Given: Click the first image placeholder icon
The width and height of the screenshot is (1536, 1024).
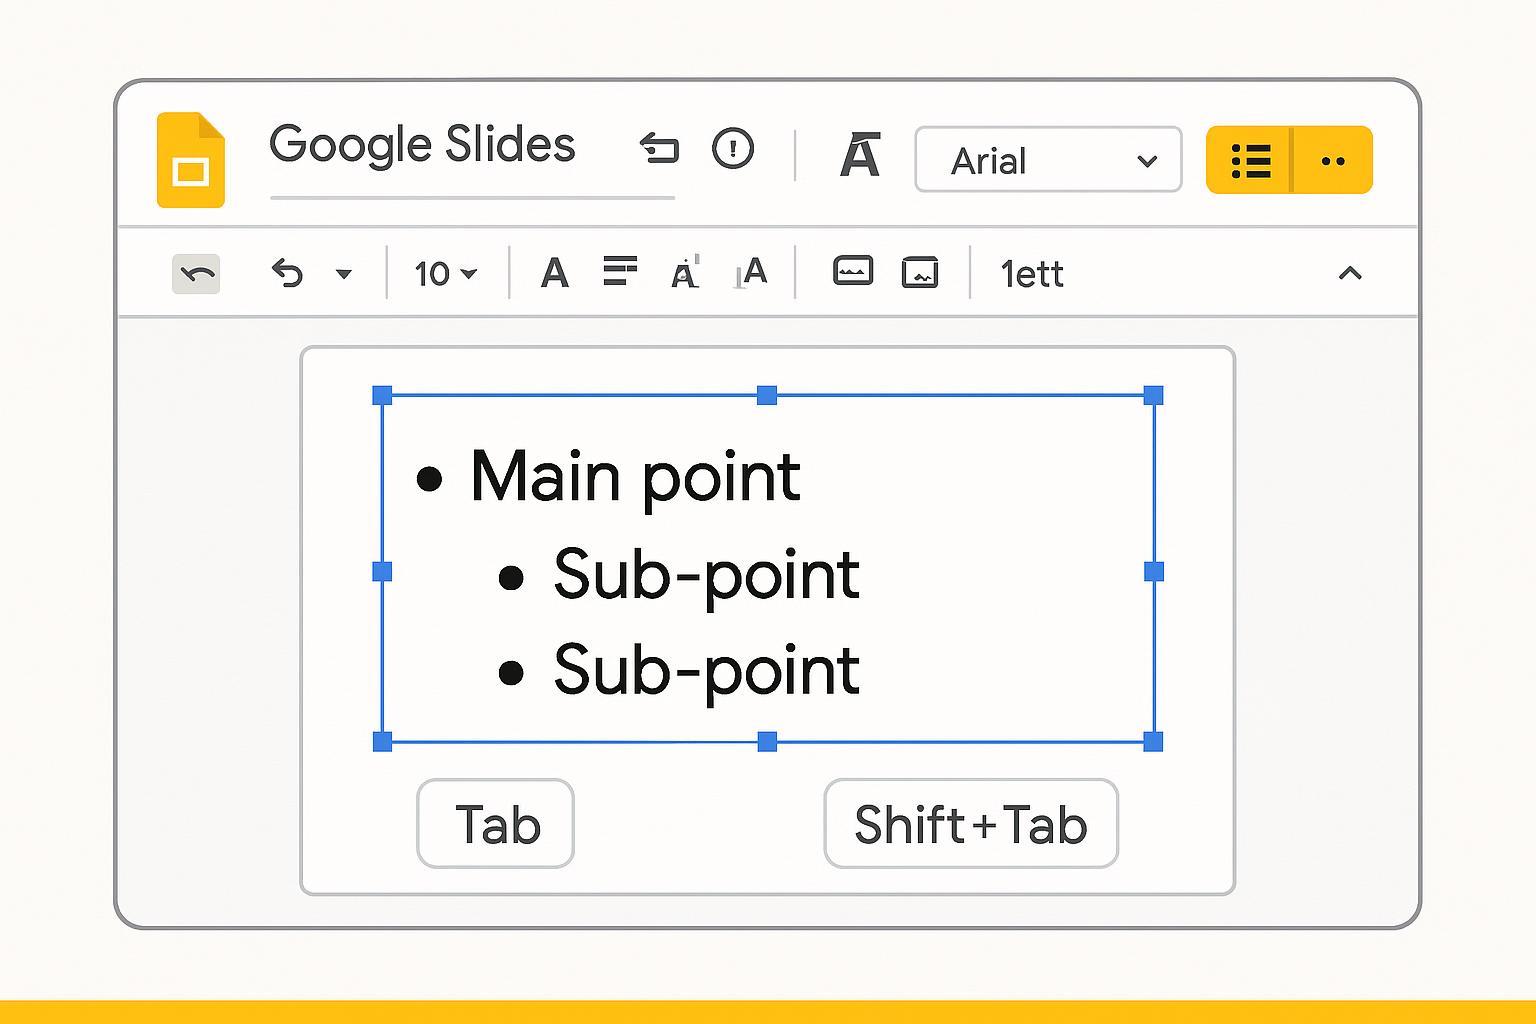Looking at the screenshot, I should 852,271.
